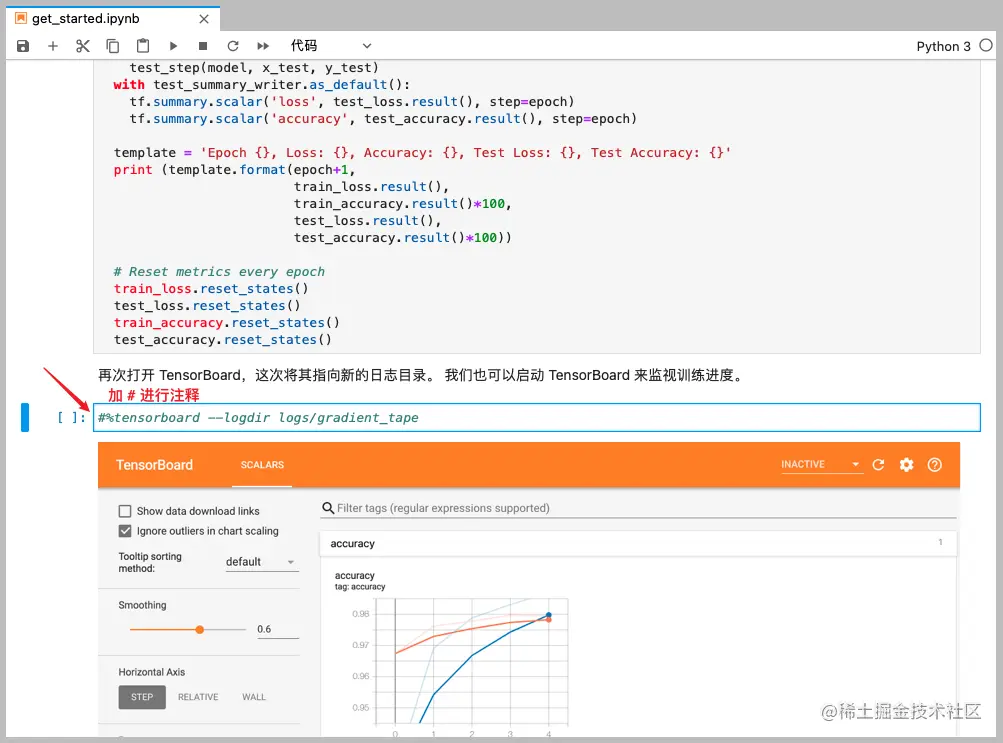Click the 'Smoothing' label
Viewport: 1003px width, 743px height.
coord(142,605)
